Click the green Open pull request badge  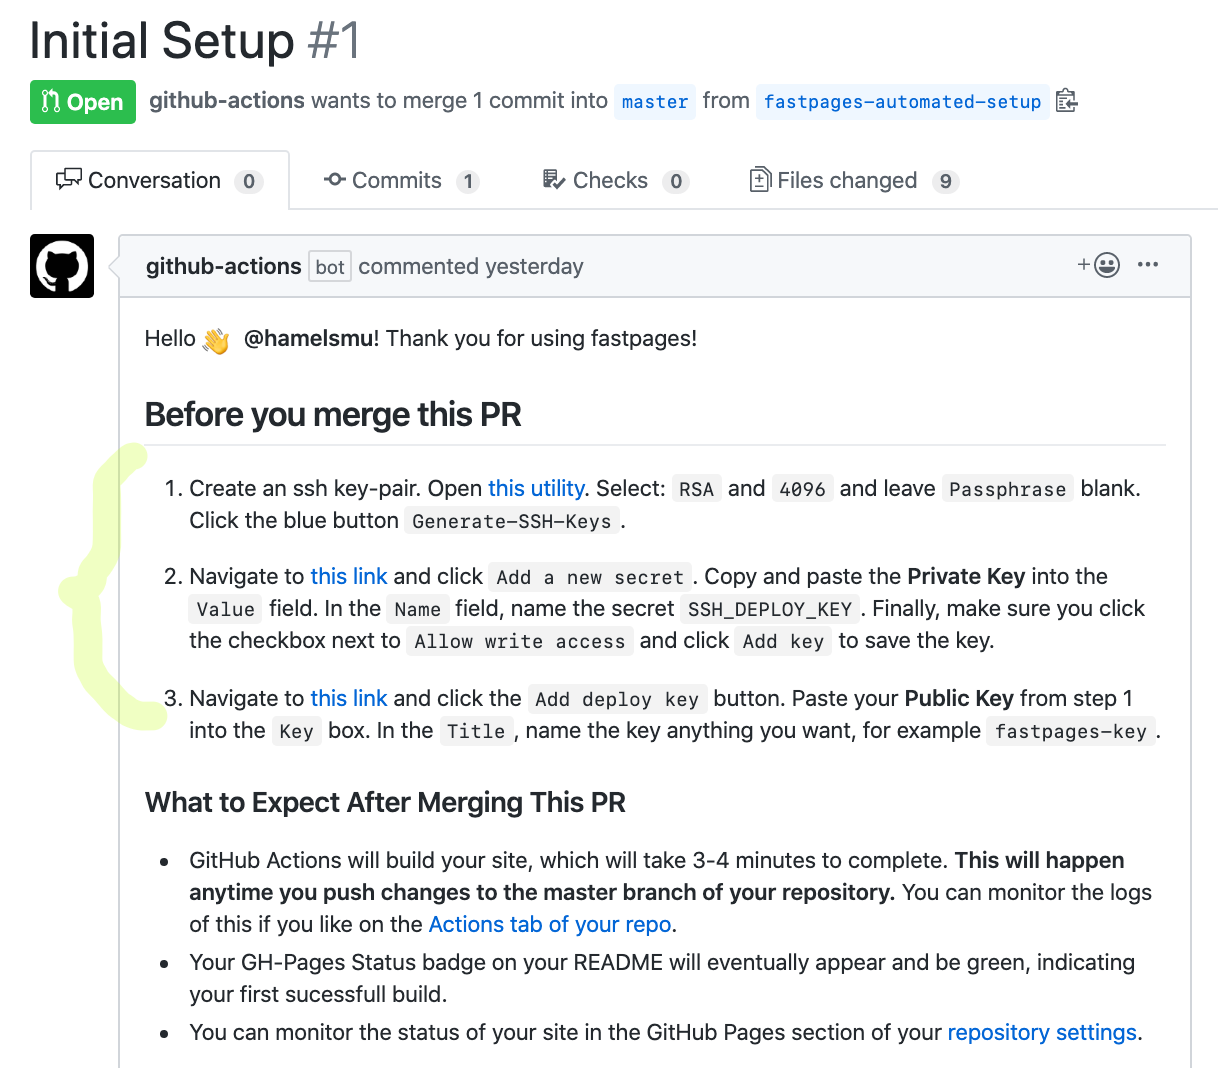point(83,102)
